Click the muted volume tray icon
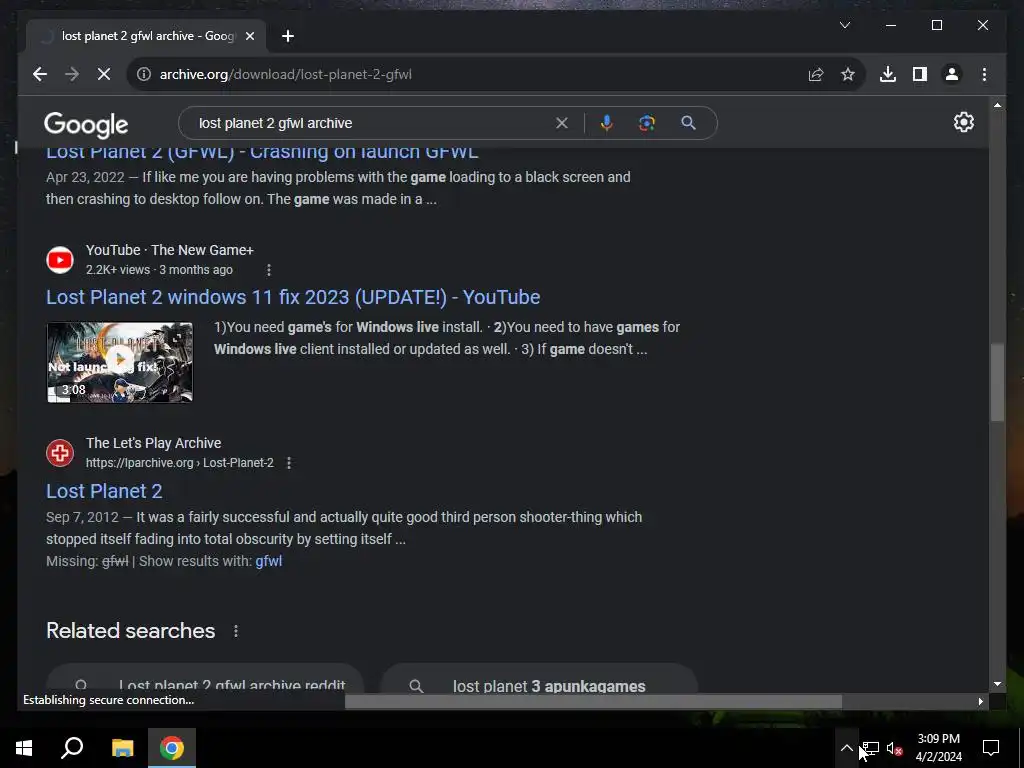The image size is (1024, 768). tap(895, 748)
